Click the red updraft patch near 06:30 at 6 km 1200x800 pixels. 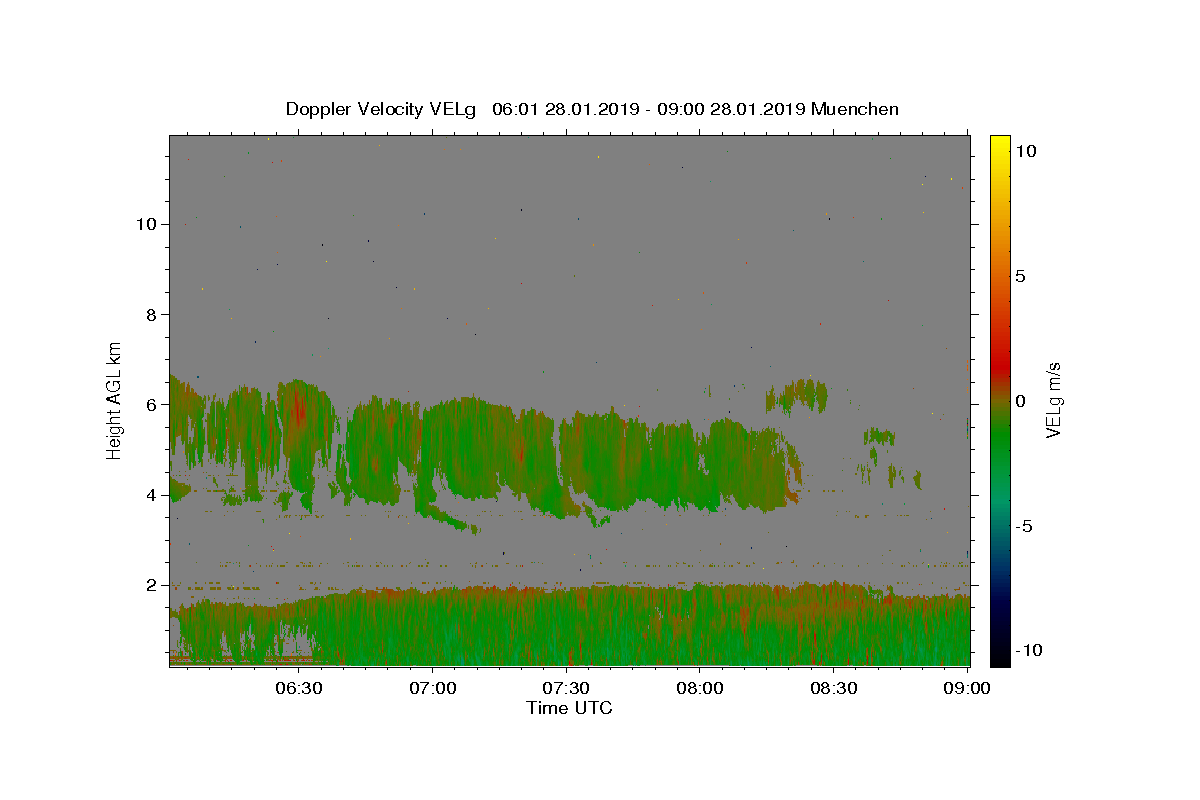point(298,407)
